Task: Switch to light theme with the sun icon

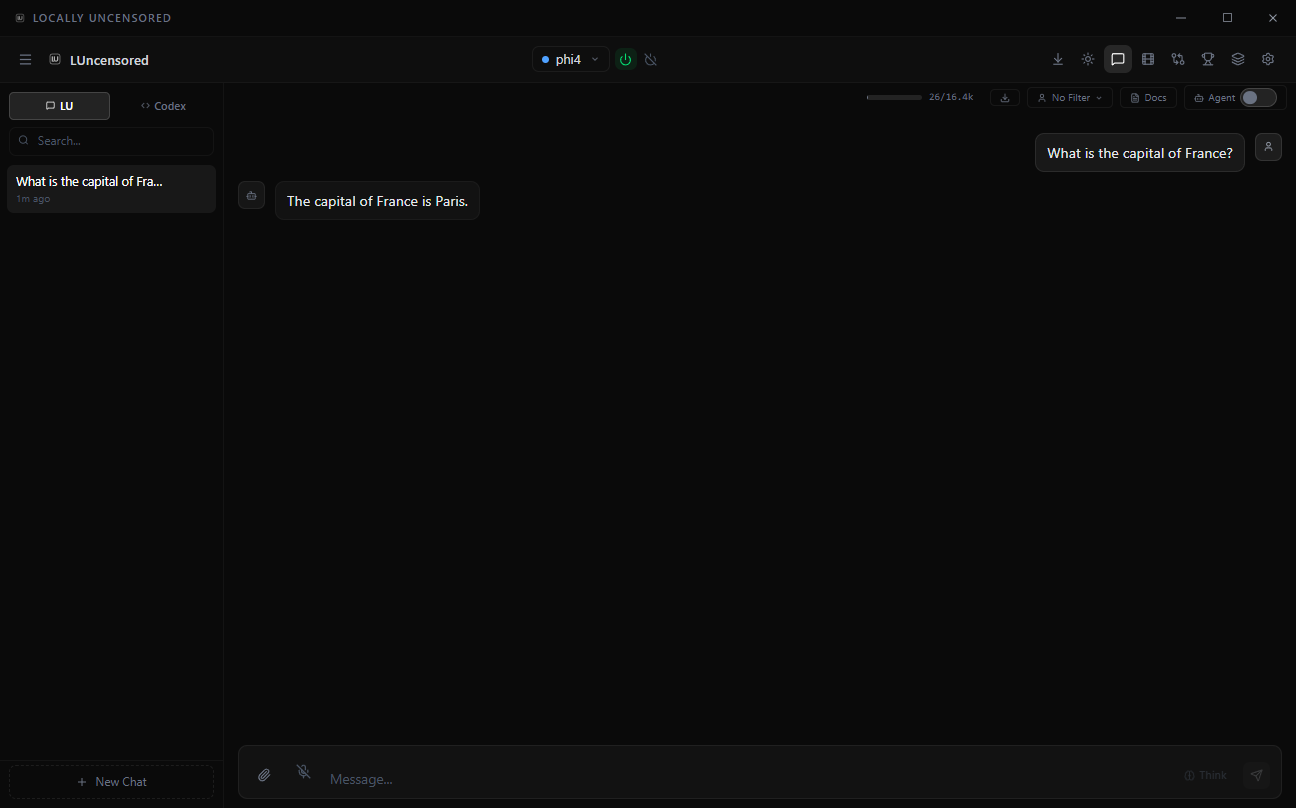Action: pyautogui.click(x=1088, y=59)
